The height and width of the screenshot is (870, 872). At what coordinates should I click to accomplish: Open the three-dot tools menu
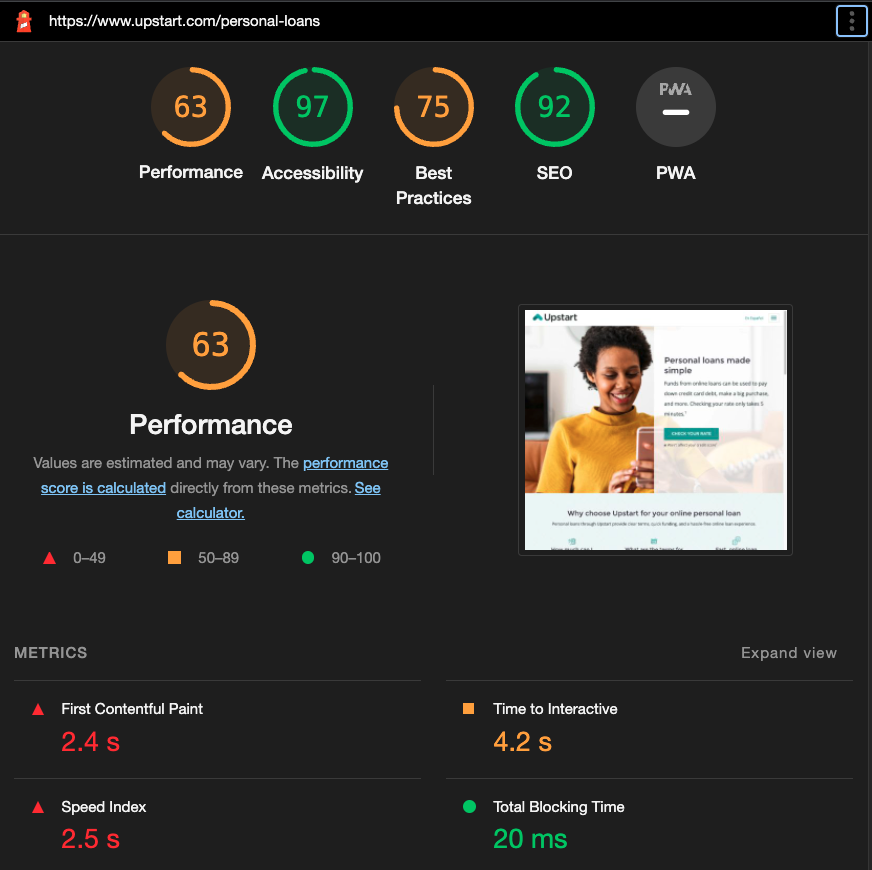click(x=851, y=21)
